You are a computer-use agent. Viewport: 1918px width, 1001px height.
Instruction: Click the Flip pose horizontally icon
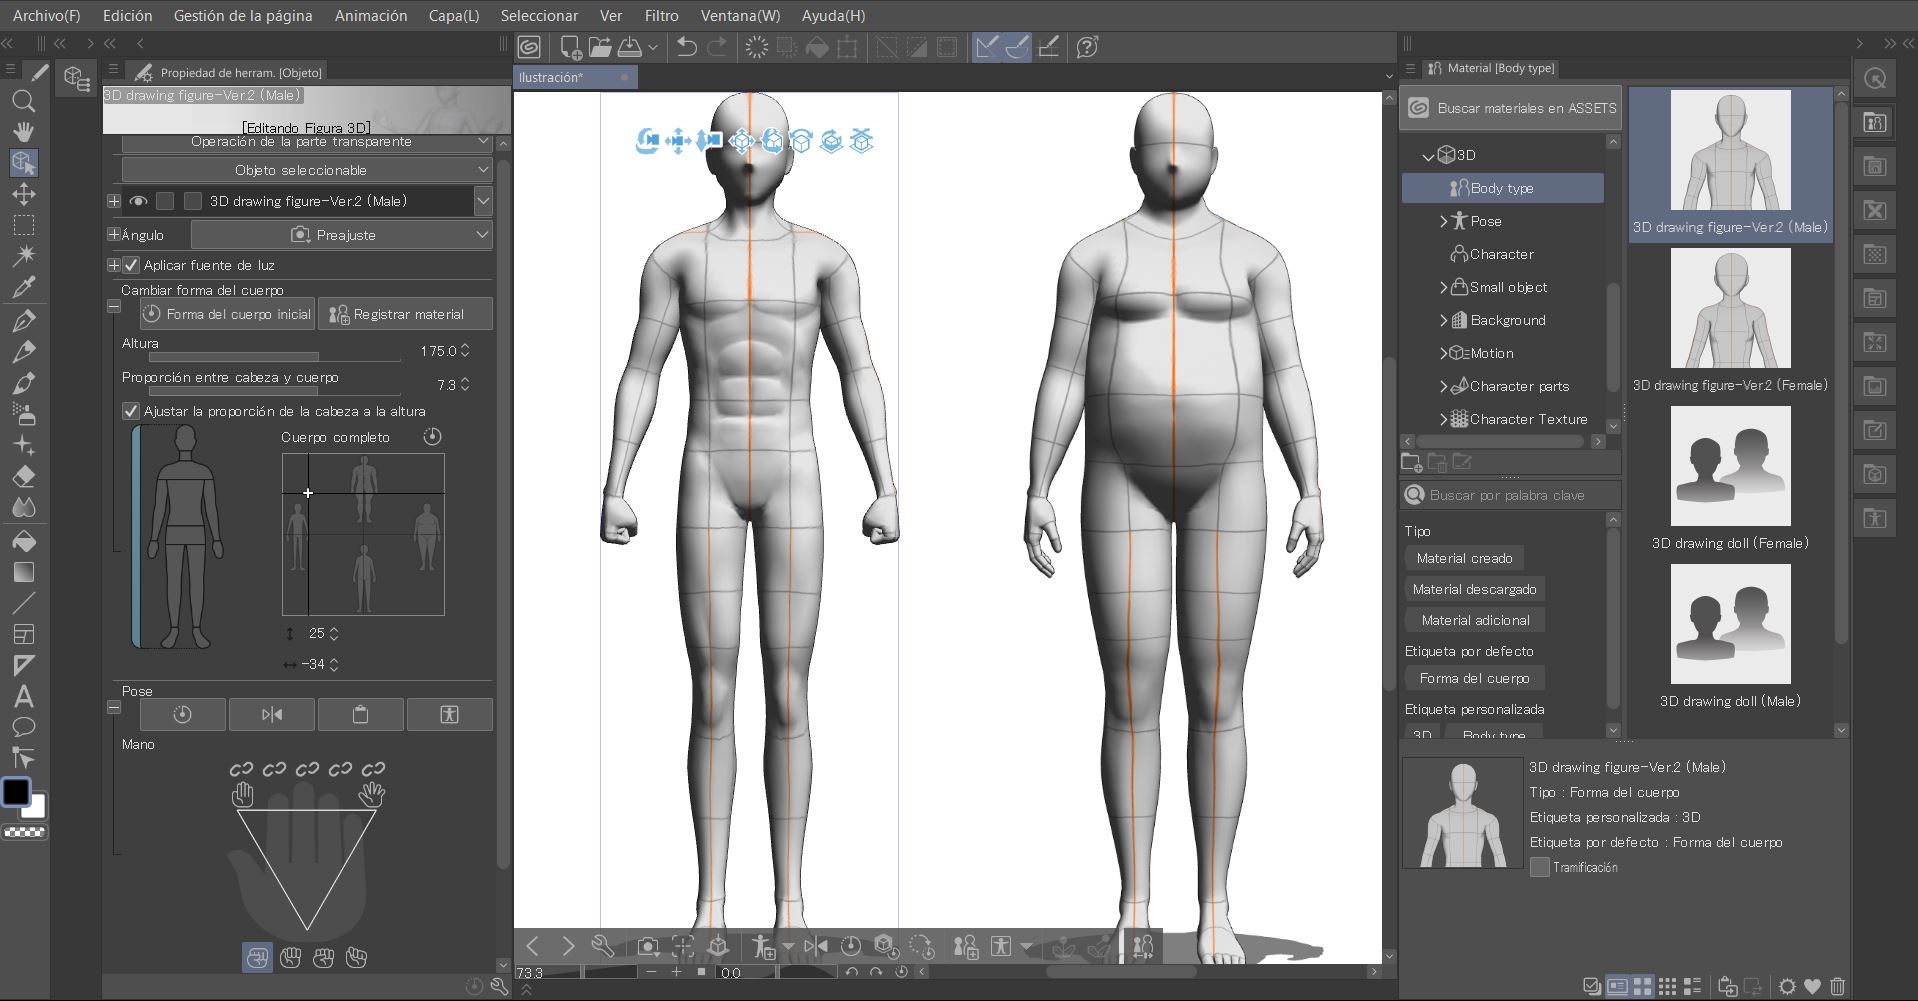pyautogui.click(x=272, y=715)
